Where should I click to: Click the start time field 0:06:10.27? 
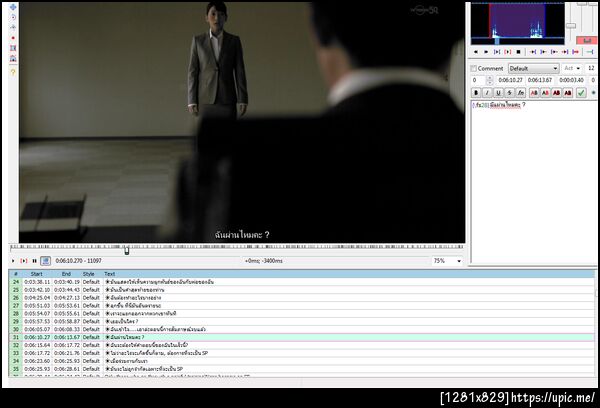tap(510, 80)
